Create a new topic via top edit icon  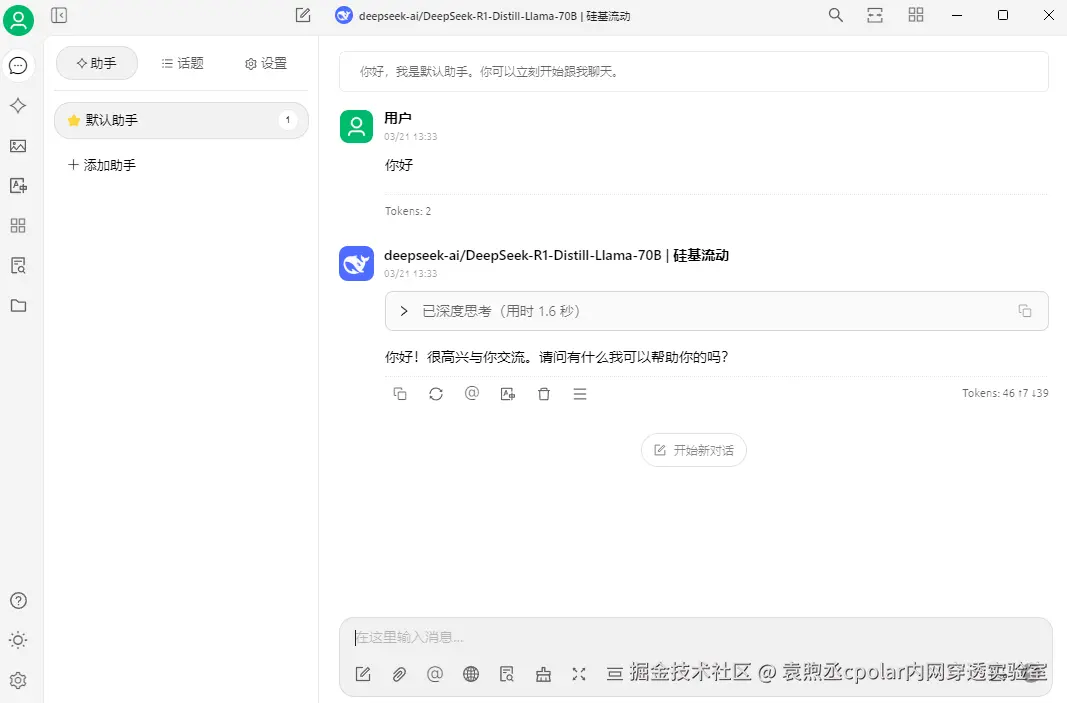(303, 15)
